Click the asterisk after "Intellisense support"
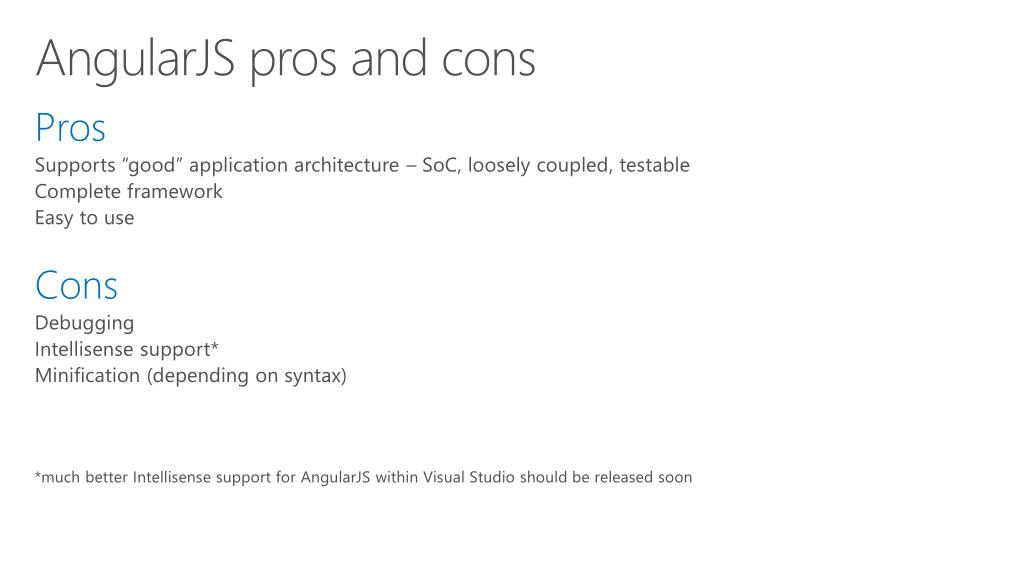This screenshot has height=576, width=1024. click(x=214, y=347)
